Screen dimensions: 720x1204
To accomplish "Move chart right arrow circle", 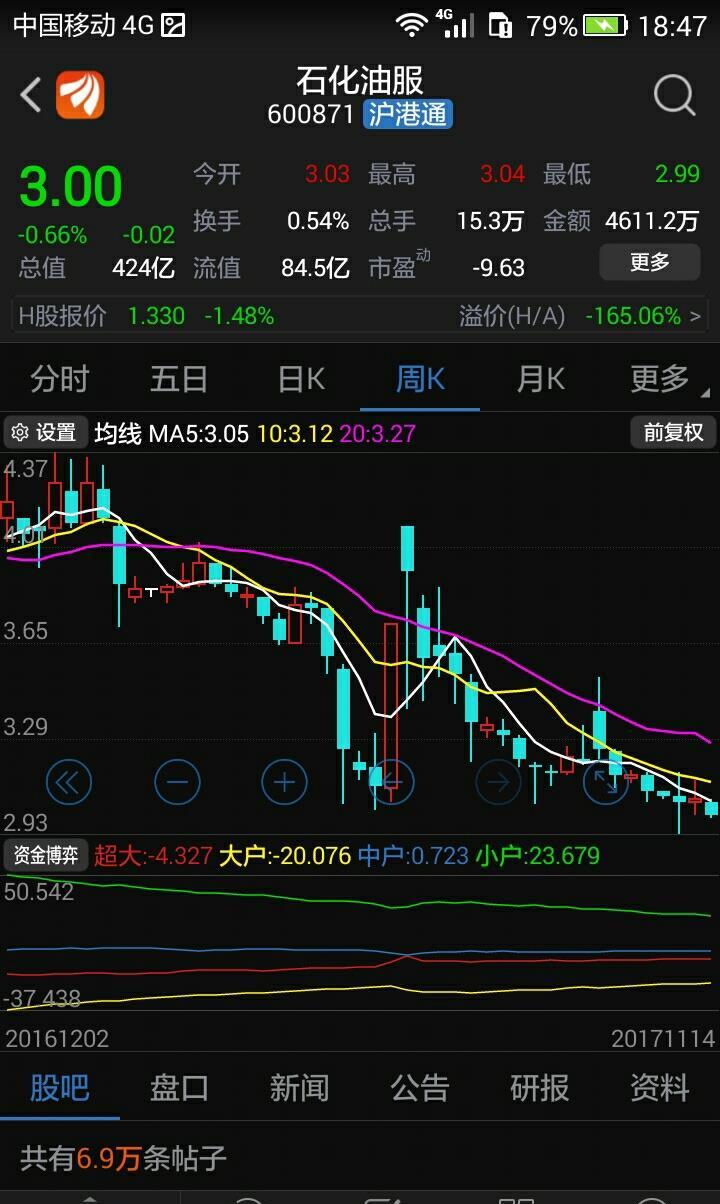I will (x=499, y=782).
